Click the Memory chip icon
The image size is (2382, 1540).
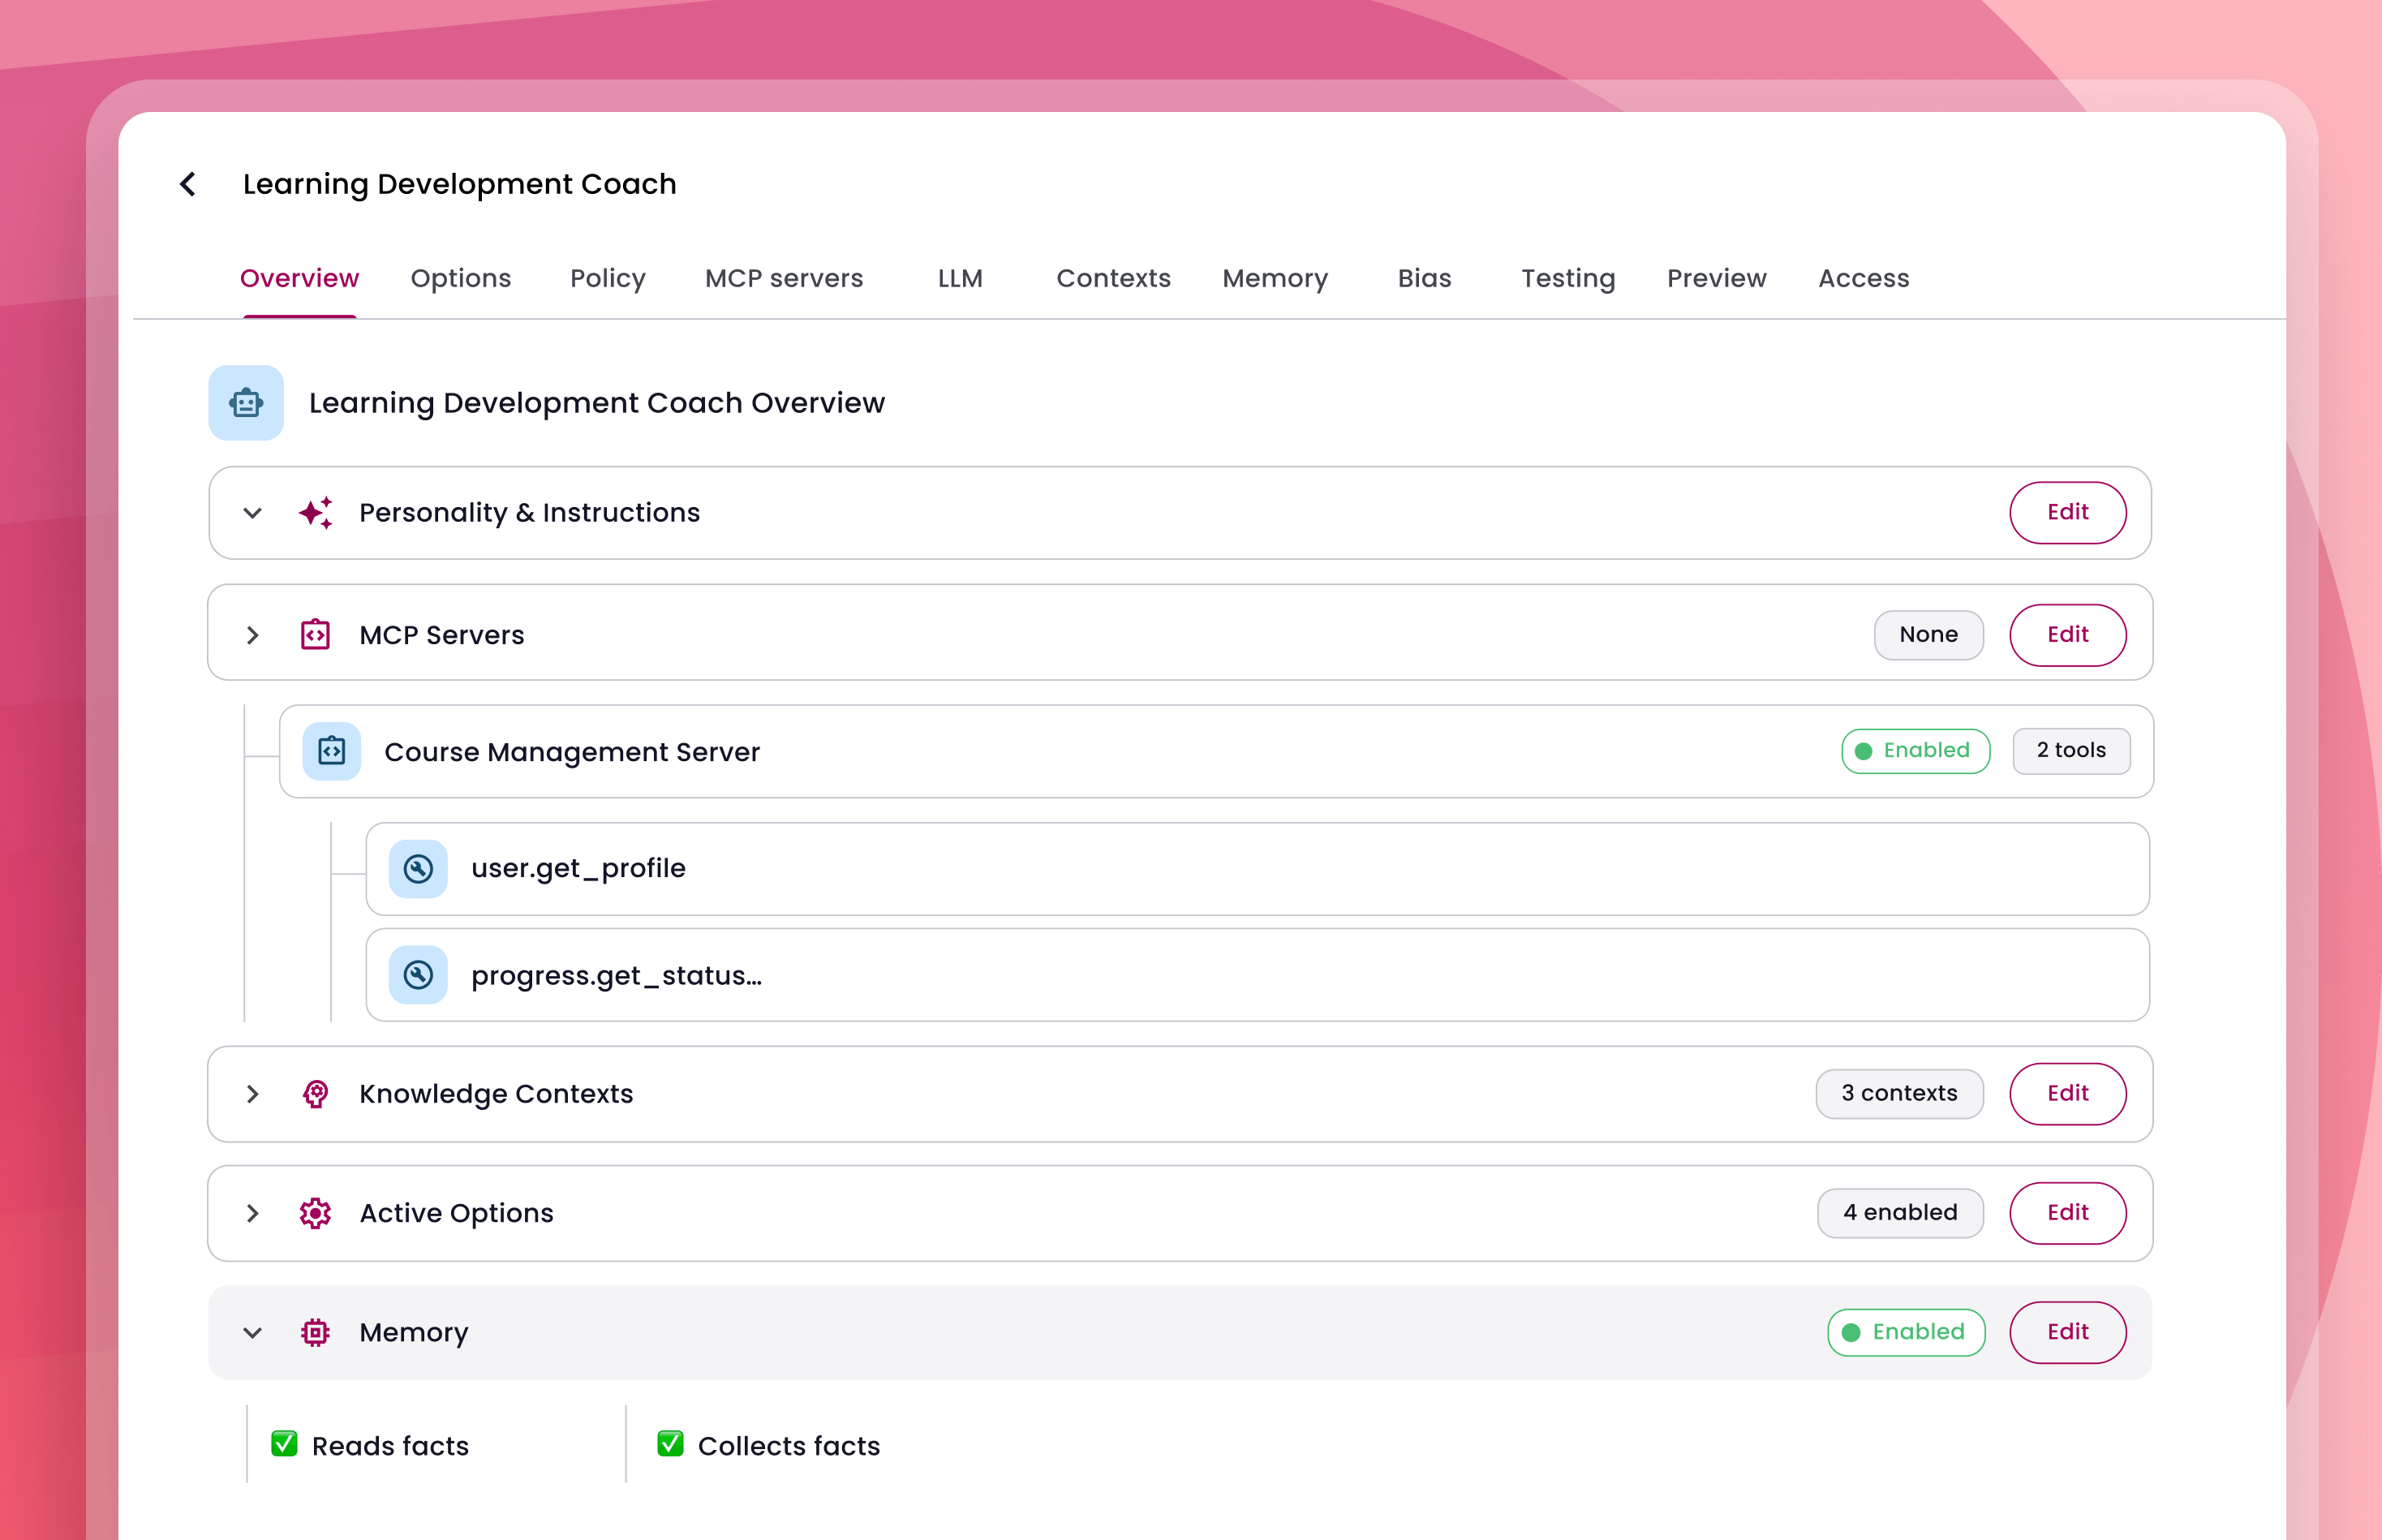tap(315, 1332)
